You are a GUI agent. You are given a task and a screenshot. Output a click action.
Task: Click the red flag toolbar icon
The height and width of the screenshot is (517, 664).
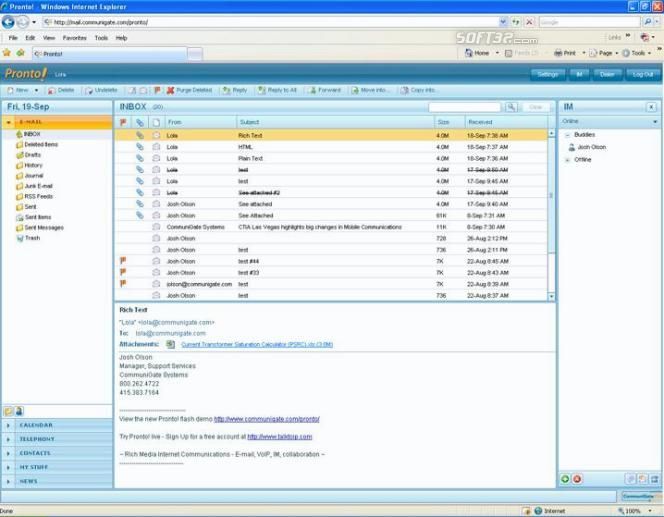pos(157,90)
